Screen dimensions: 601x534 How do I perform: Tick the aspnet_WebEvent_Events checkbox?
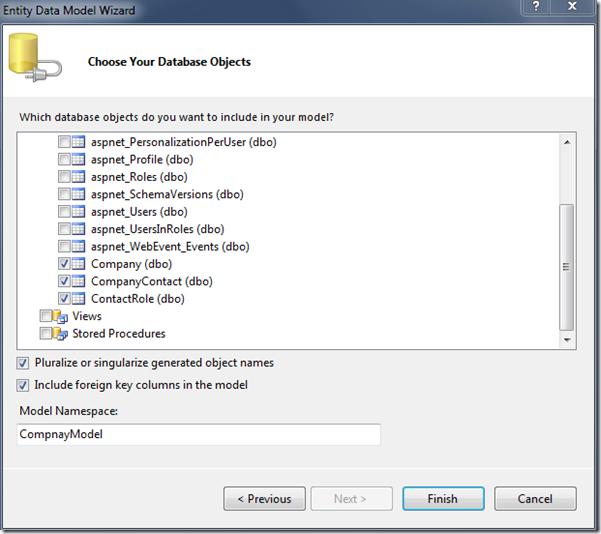click(x=64, y=246)
